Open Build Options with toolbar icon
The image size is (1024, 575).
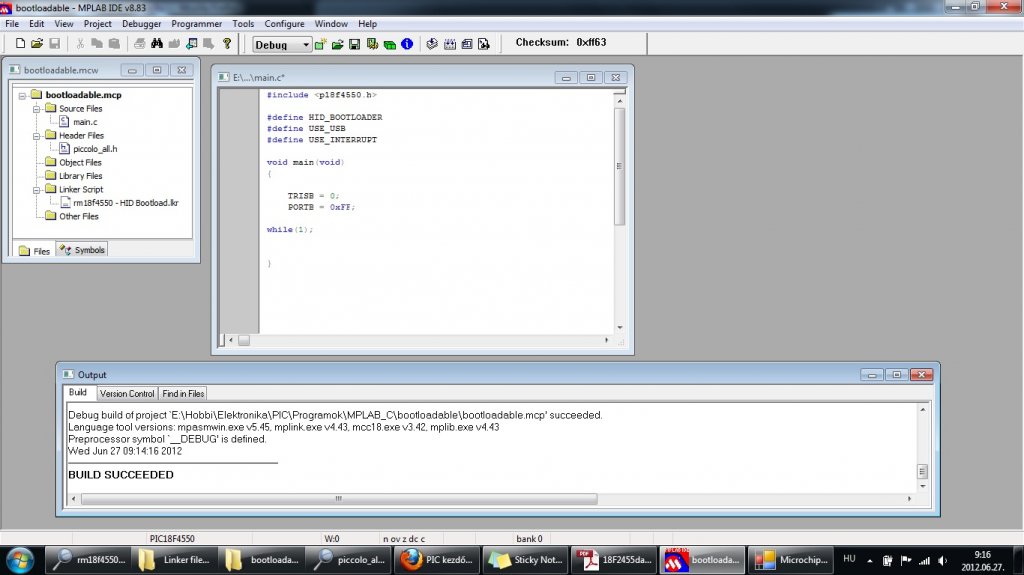(372, 44)
